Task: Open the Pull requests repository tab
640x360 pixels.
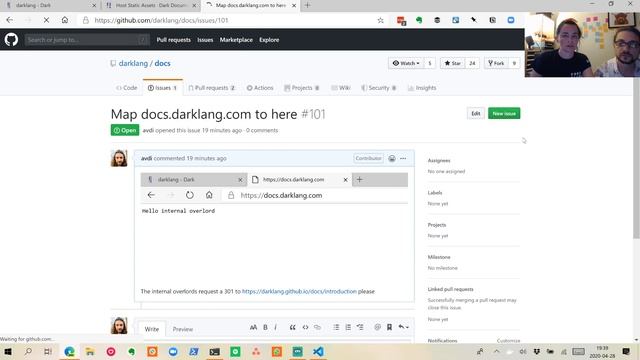Action: pos(212,88)
